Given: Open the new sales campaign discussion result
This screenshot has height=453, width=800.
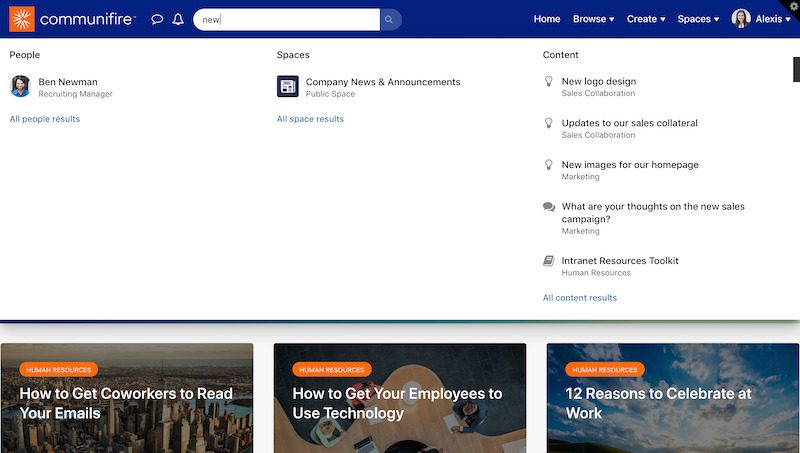Looking at the screenshot, I should pyautogui.click(x=653, y=213).
